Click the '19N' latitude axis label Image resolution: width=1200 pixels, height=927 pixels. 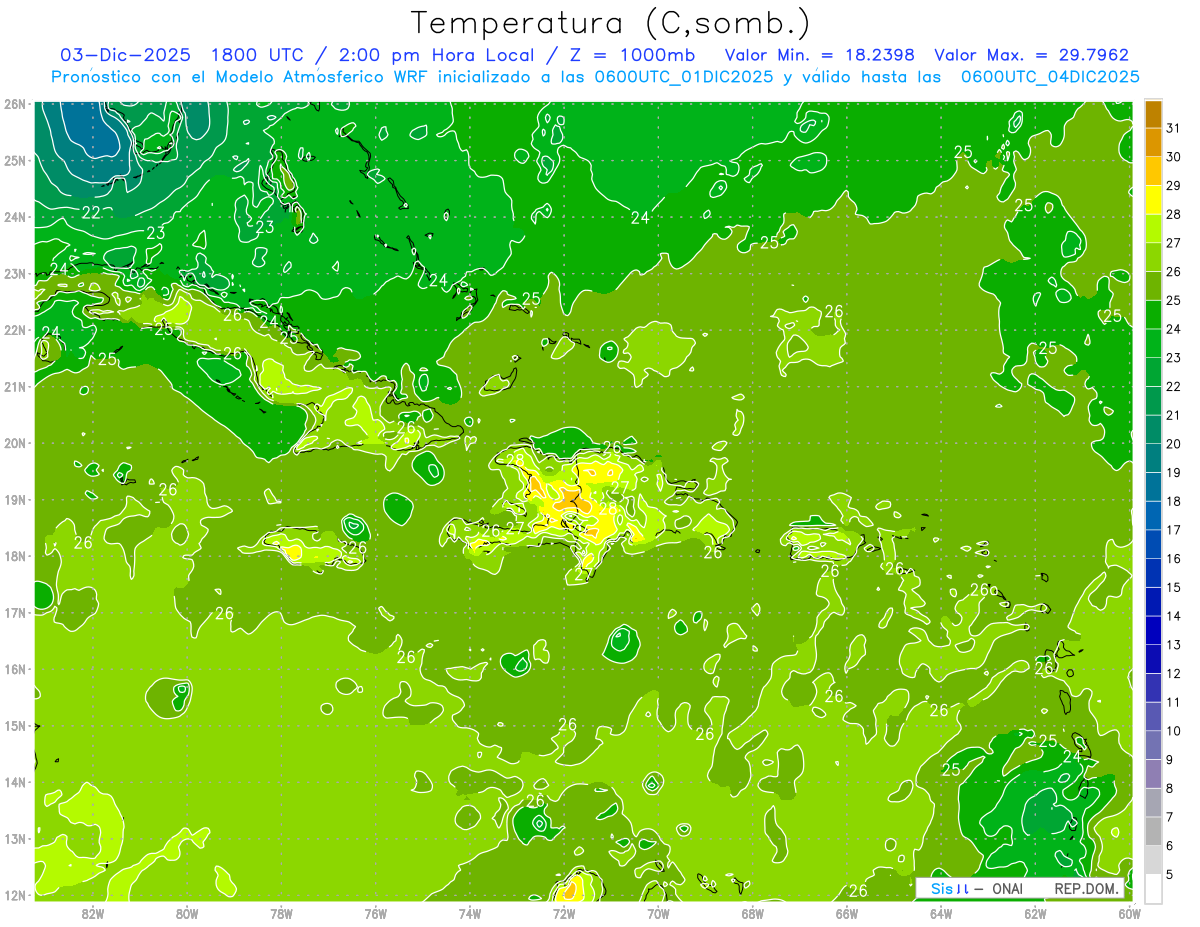click(x=15, y=499)
